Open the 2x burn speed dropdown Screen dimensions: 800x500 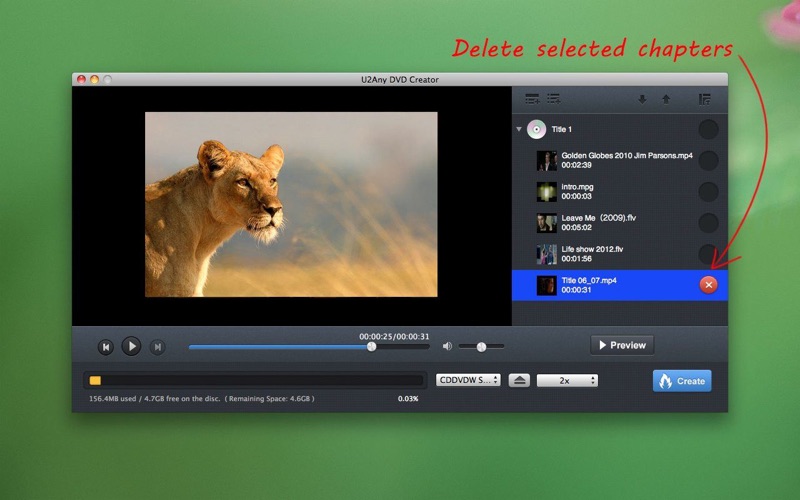567,380
